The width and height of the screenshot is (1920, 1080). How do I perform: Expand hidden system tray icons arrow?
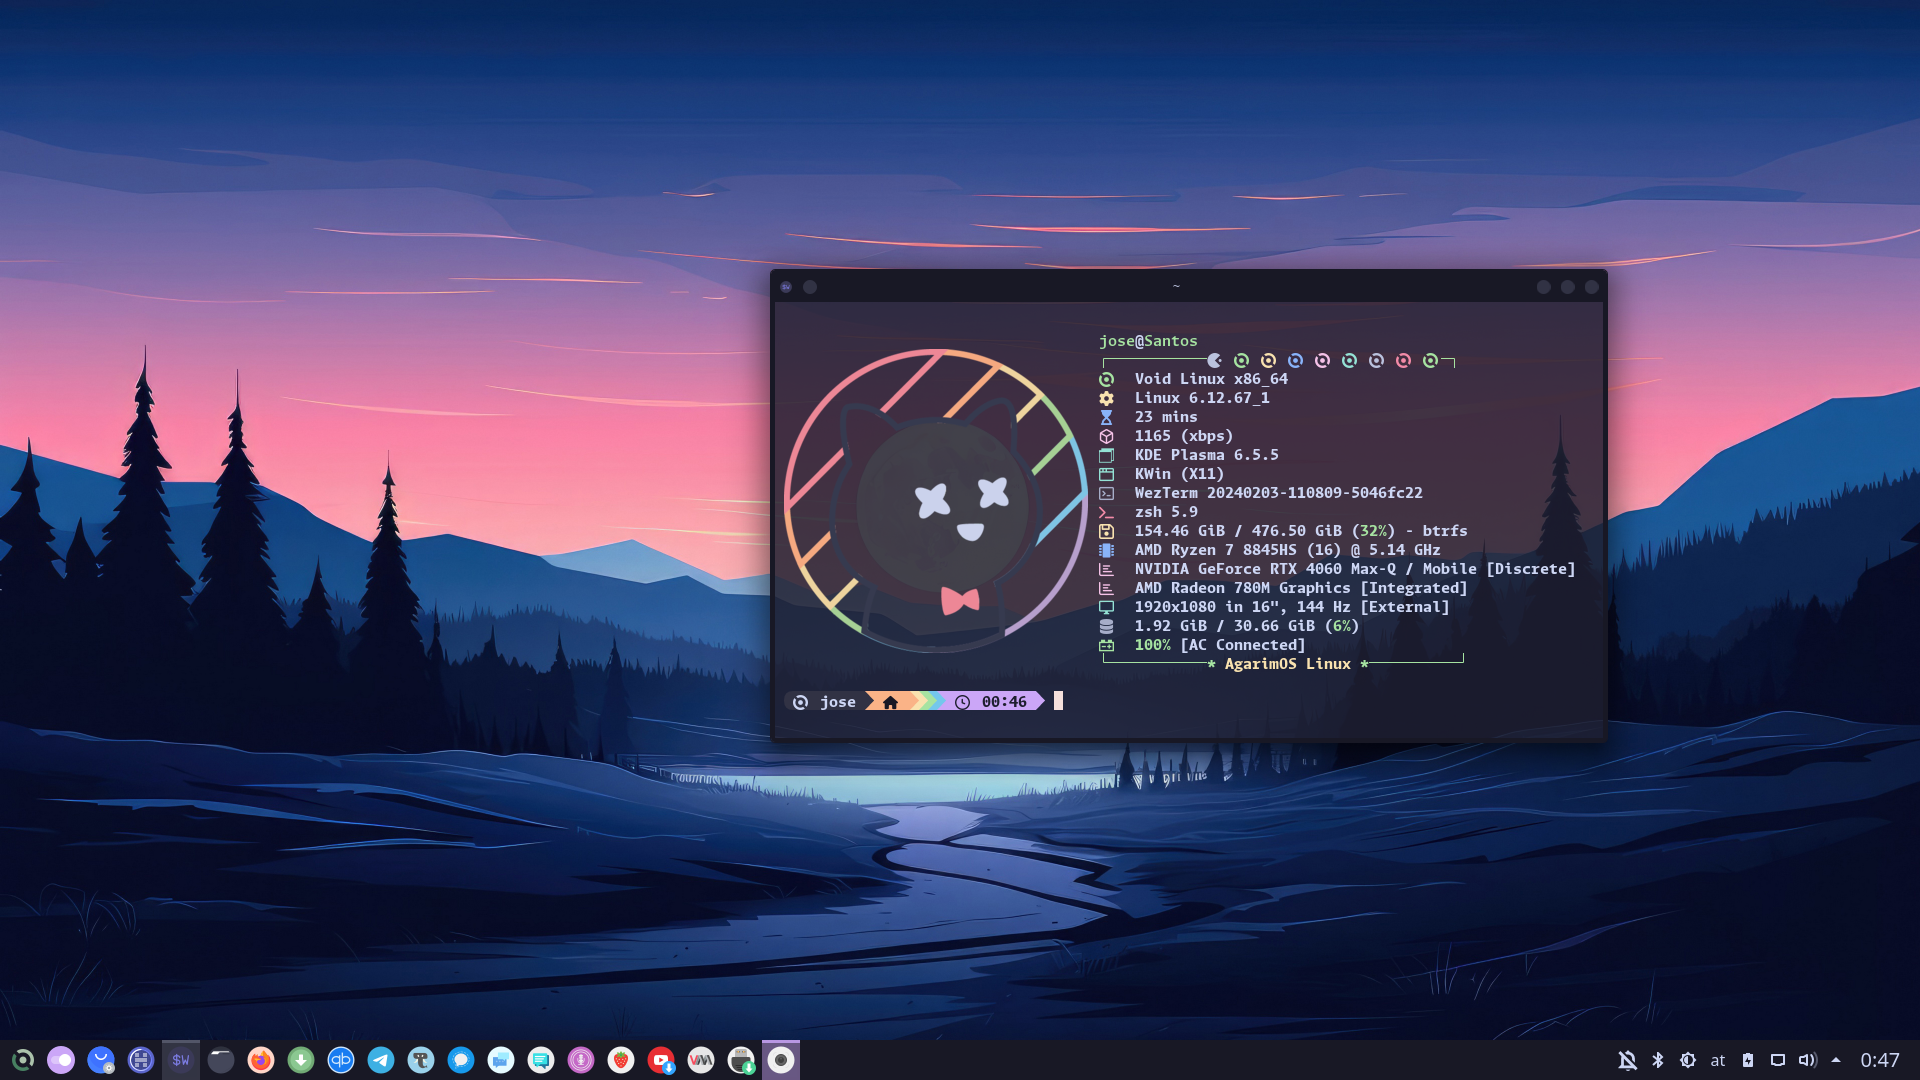[x=1836, y=1060]
